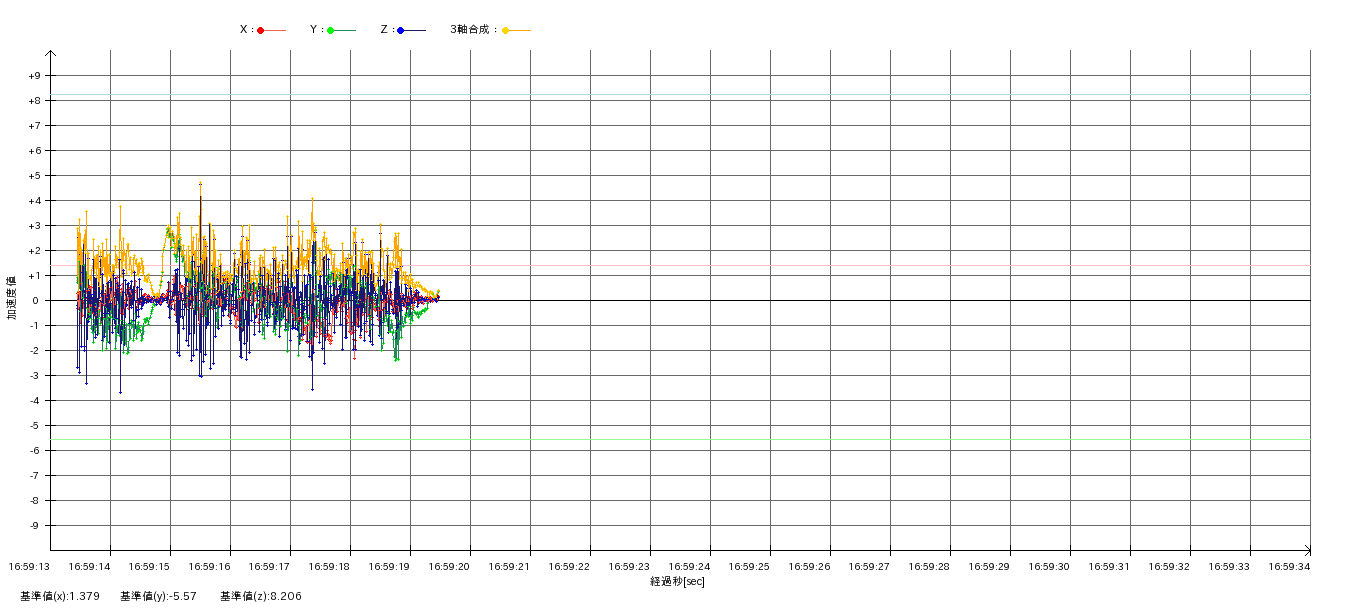Click the arrowhead at top of vertical axis
This screenshot has height=610, width=1350.
coord(51,54)
